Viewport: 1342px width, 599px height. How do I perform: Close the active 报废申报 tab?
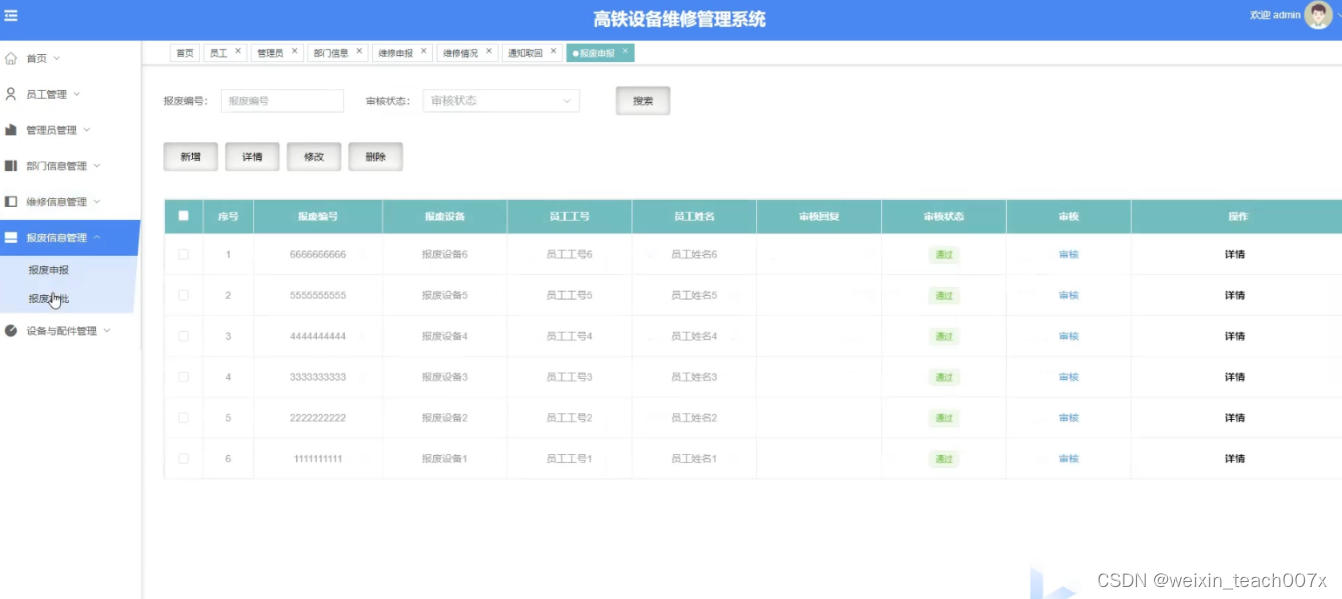625,50
